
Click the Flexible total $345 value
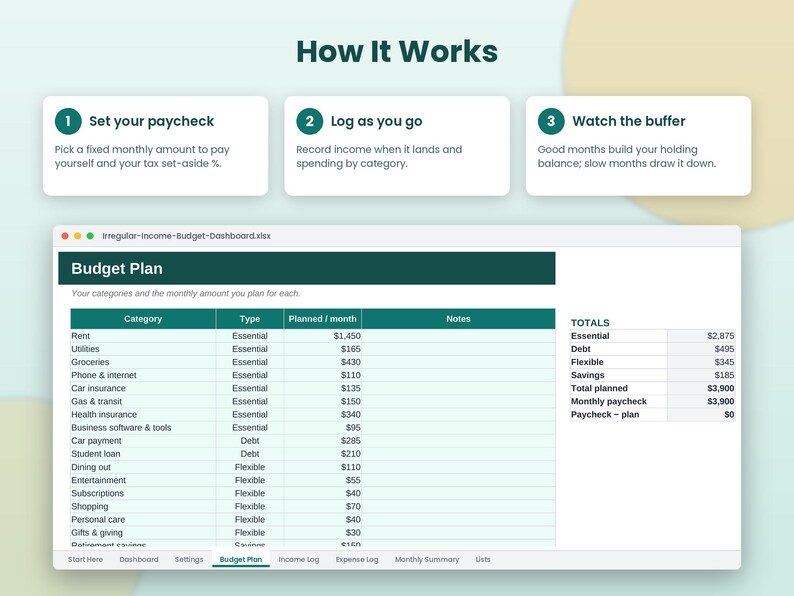[x=701, y=362]
